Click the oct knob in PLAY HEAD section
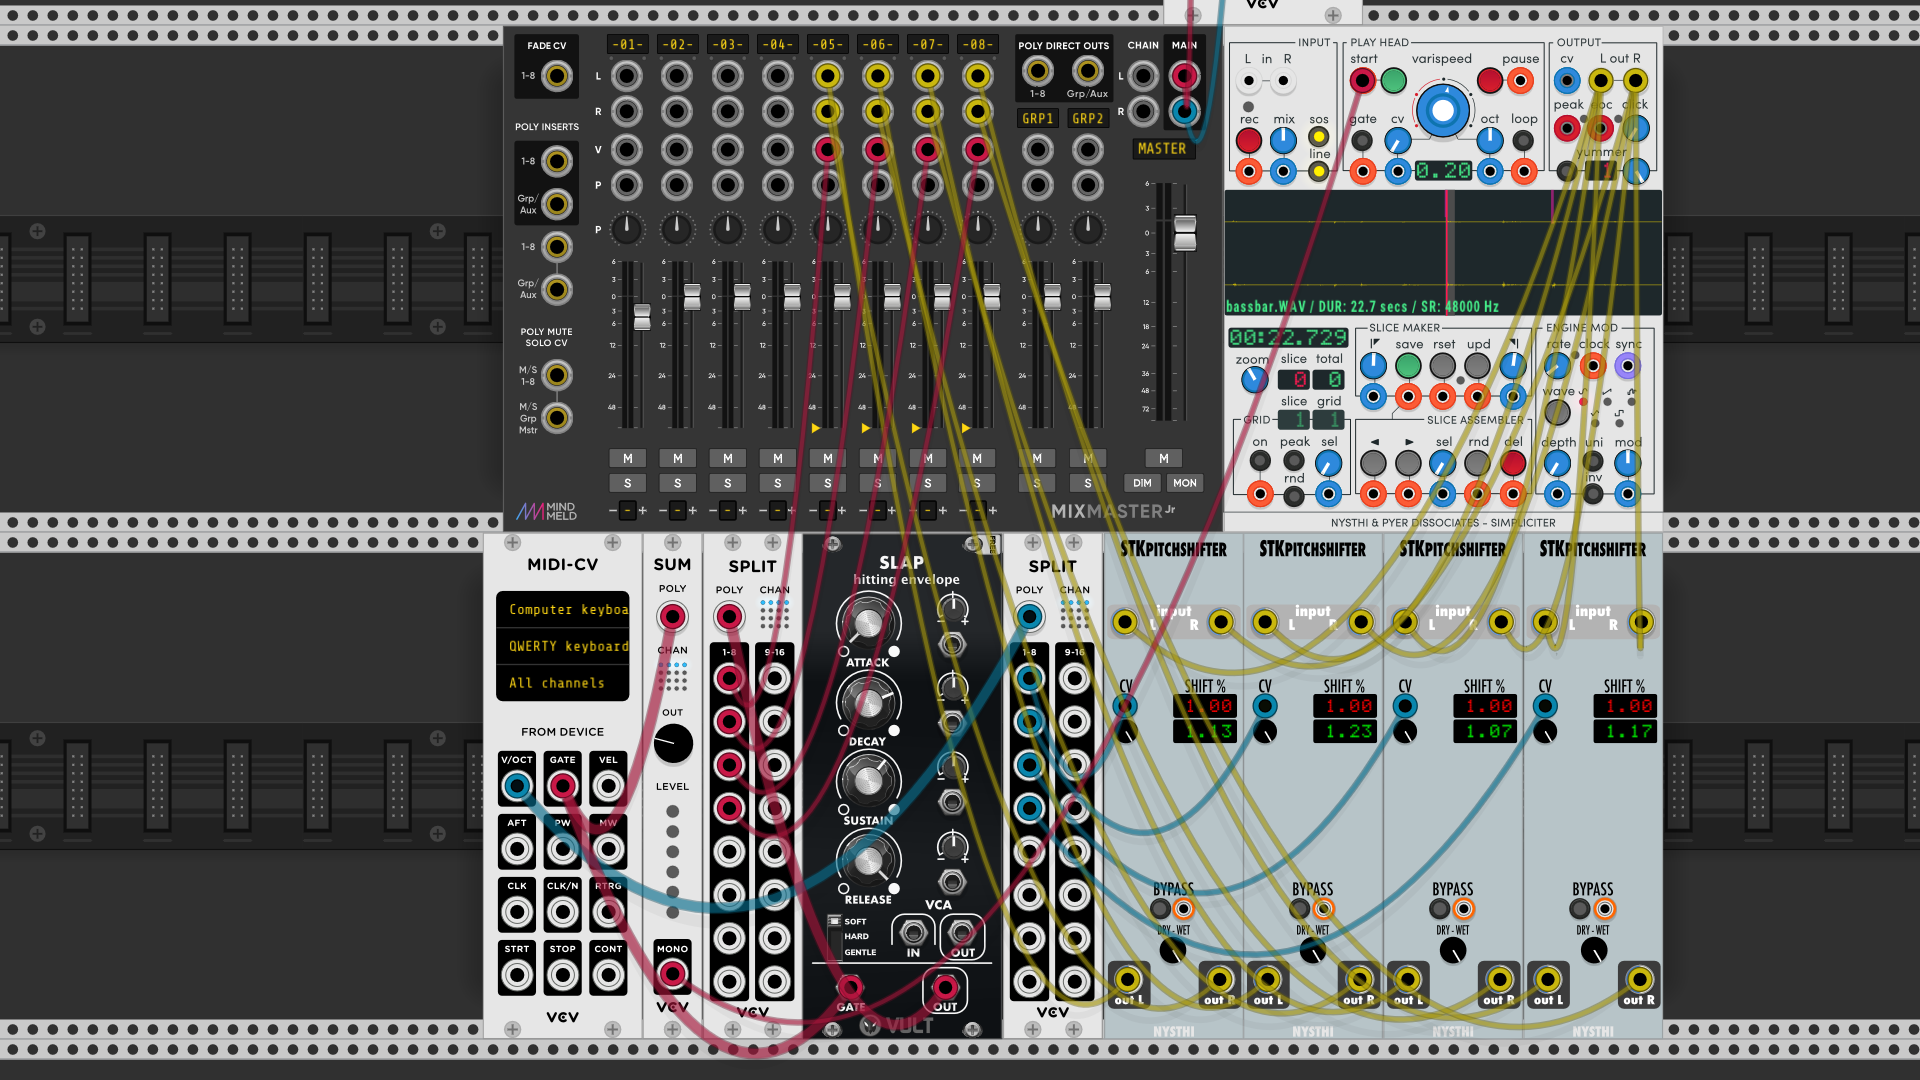The height and width of the screenshot is (1080, 1920). click(1490, 141)
